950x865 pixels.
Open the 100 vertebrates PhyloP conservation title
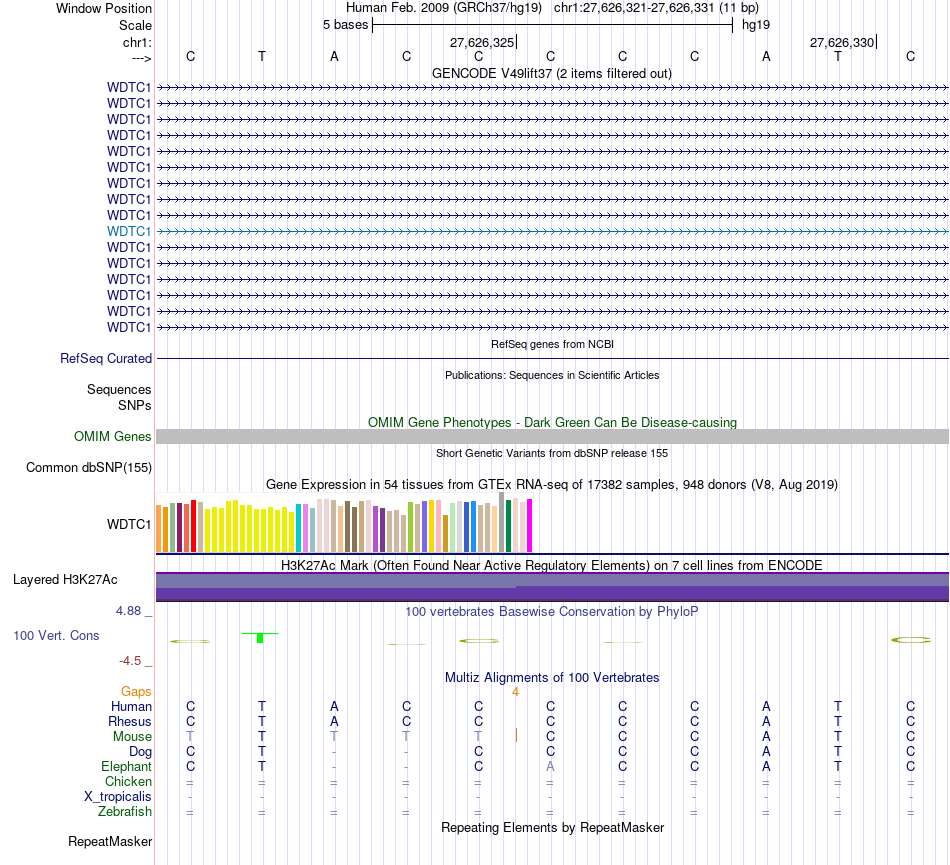pos(552,611)
